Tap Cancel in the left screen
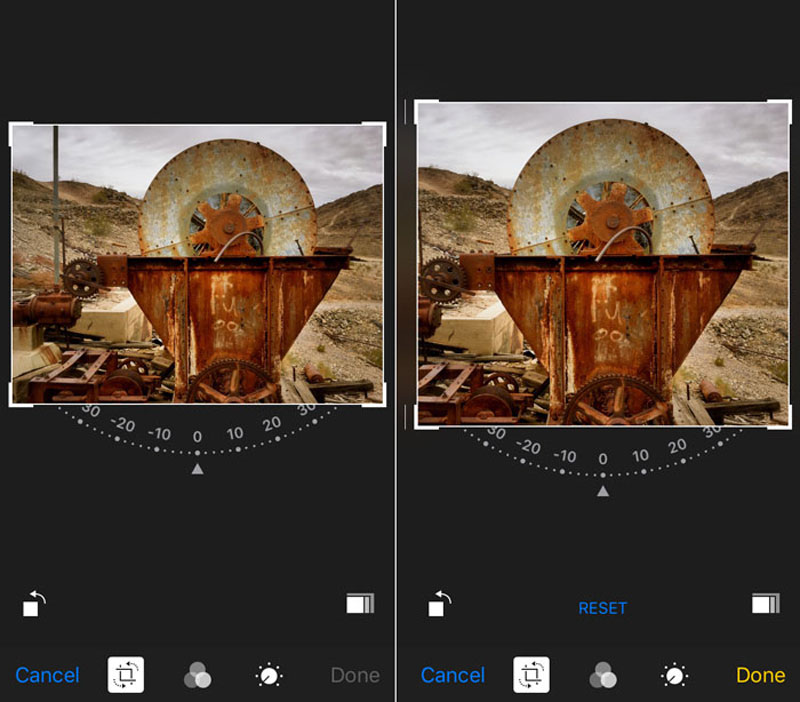The width and height of the screenshot is (800, 702). [x=47, y=675]
